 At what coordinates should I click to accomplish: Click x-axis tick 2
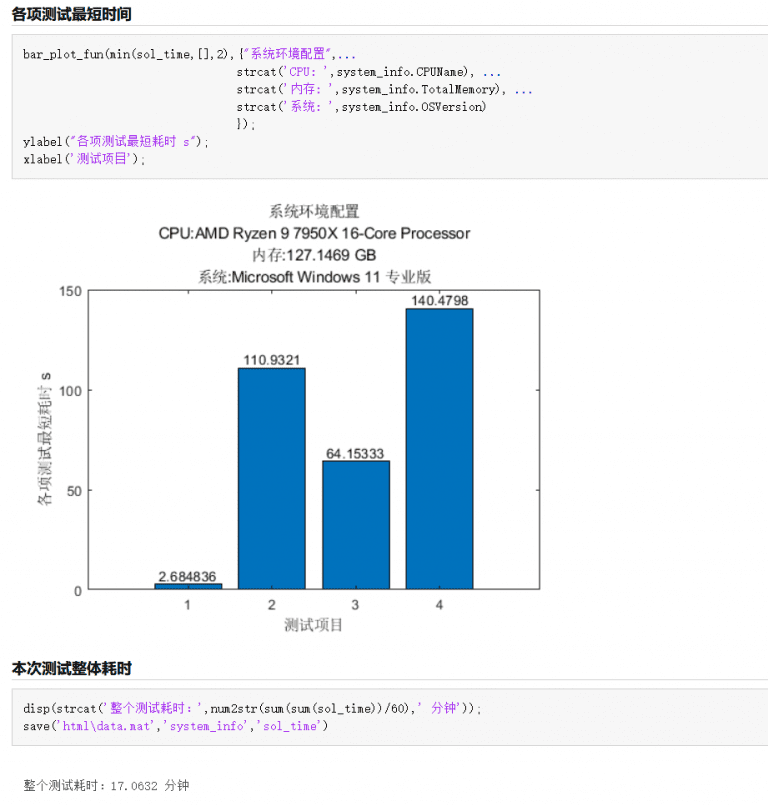click(x=271, y=605)
